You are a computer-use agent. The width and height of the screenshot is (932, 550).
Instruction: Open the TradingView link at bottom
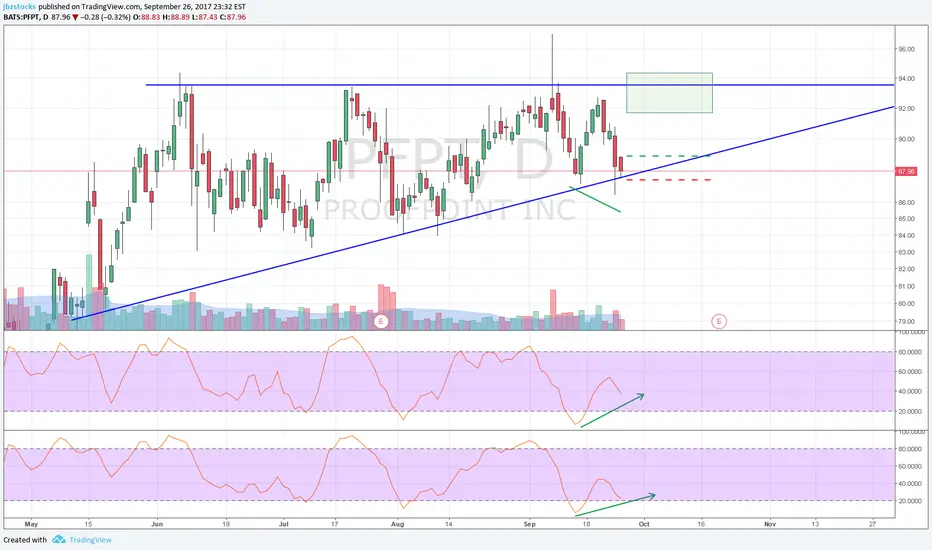90,540
